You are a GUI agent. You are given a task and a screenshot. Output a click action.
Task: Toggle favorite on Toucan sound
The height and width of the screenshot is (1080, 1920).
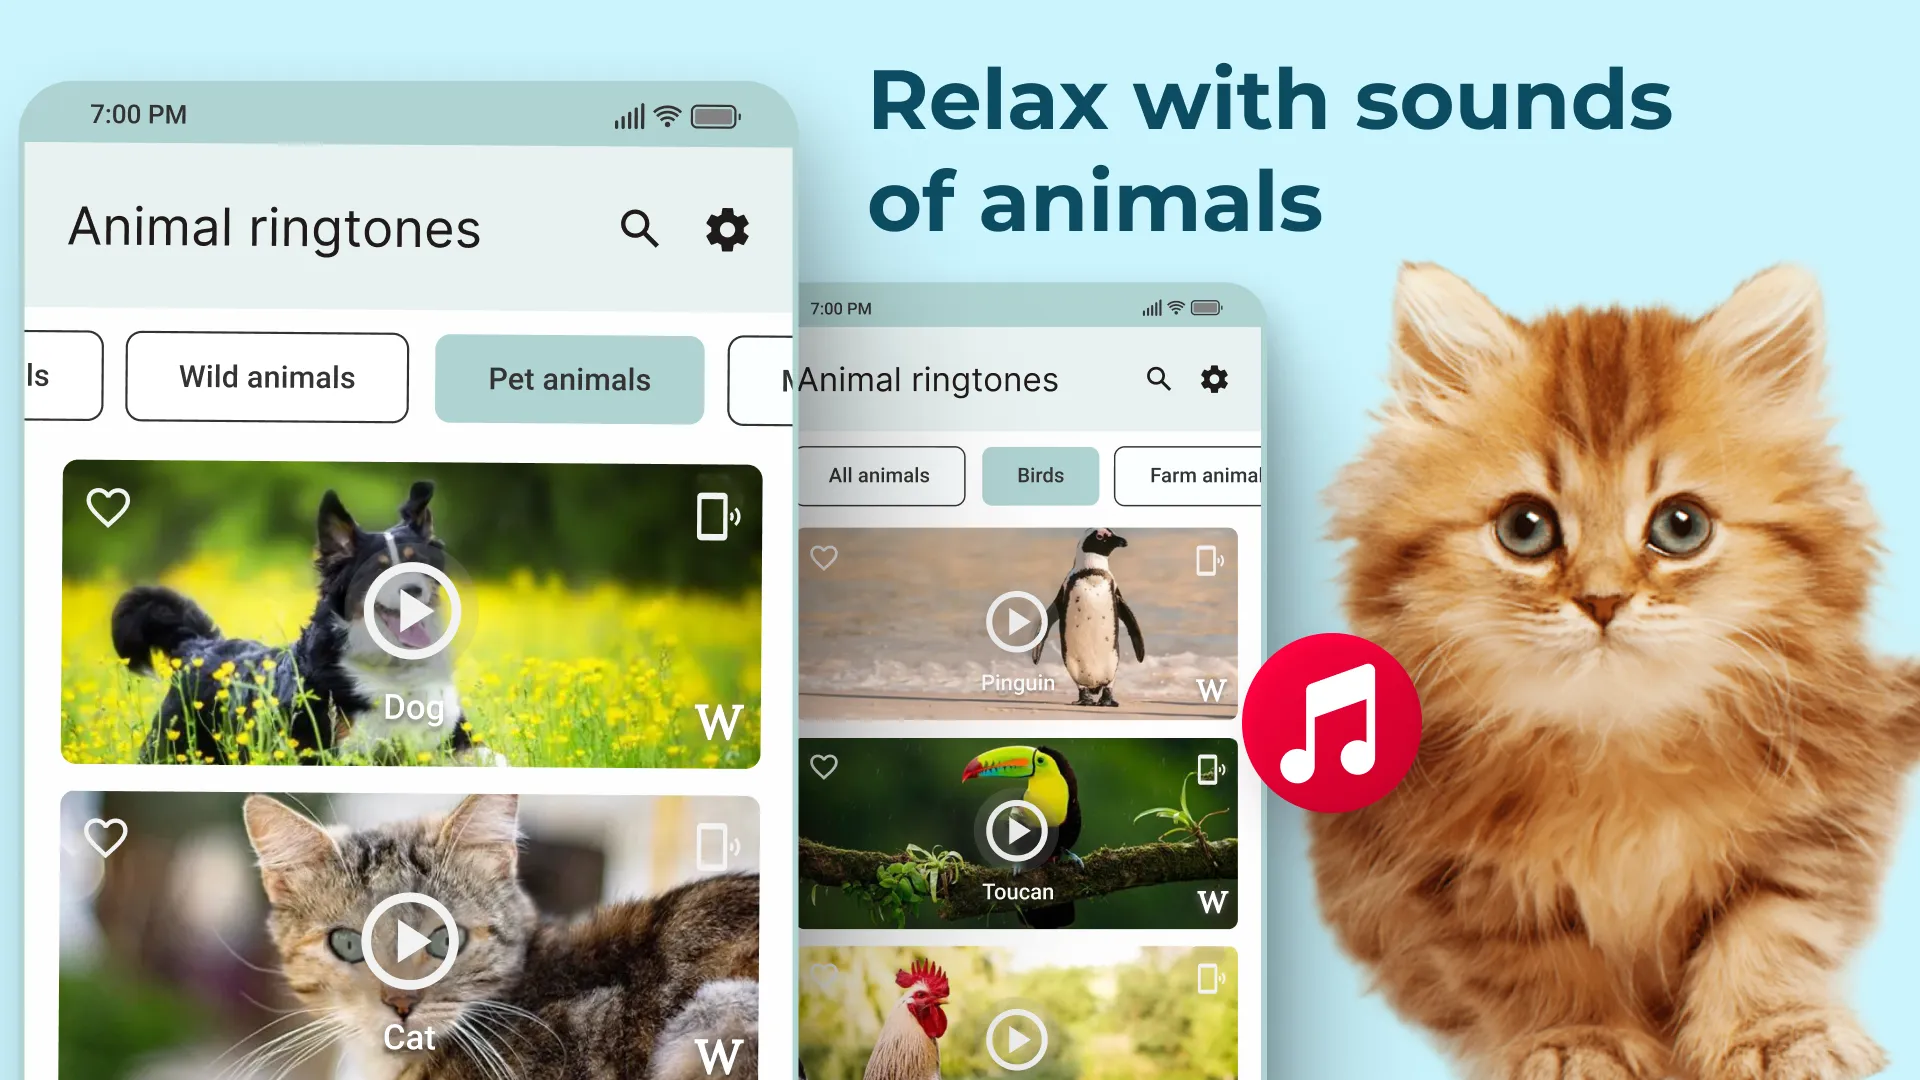824,767
